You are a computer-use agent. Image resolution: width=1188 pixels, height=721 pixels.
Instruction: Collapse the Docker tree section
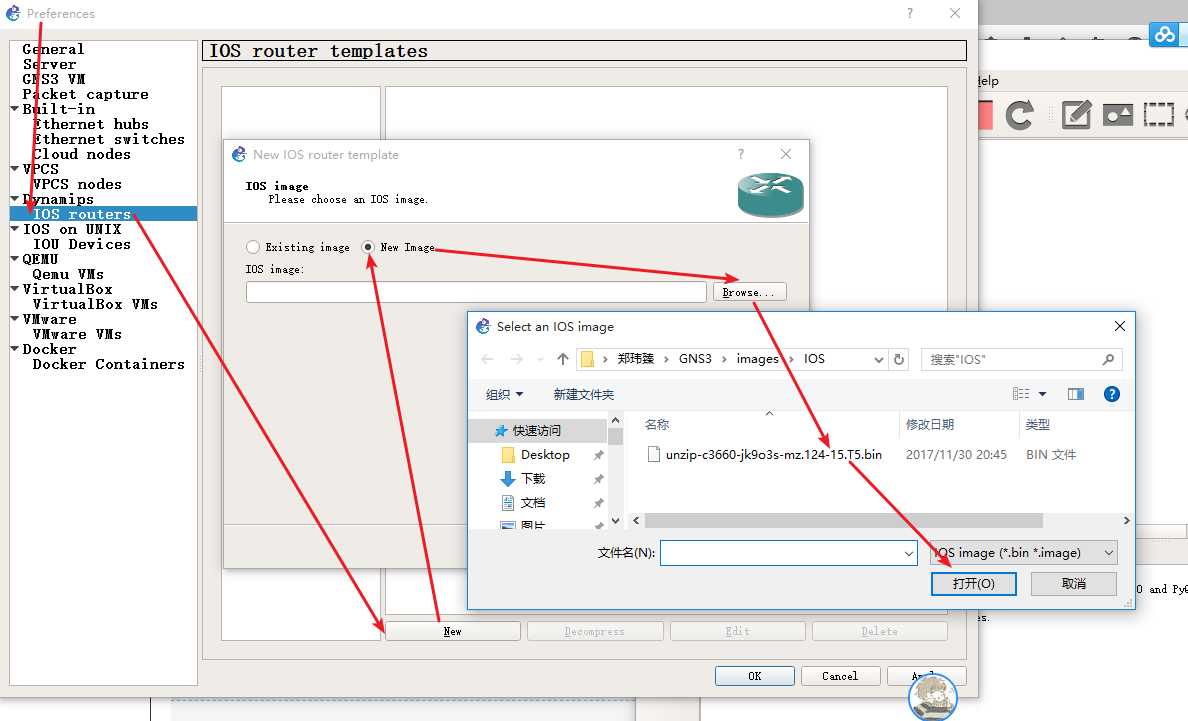(x=14, y=349)
